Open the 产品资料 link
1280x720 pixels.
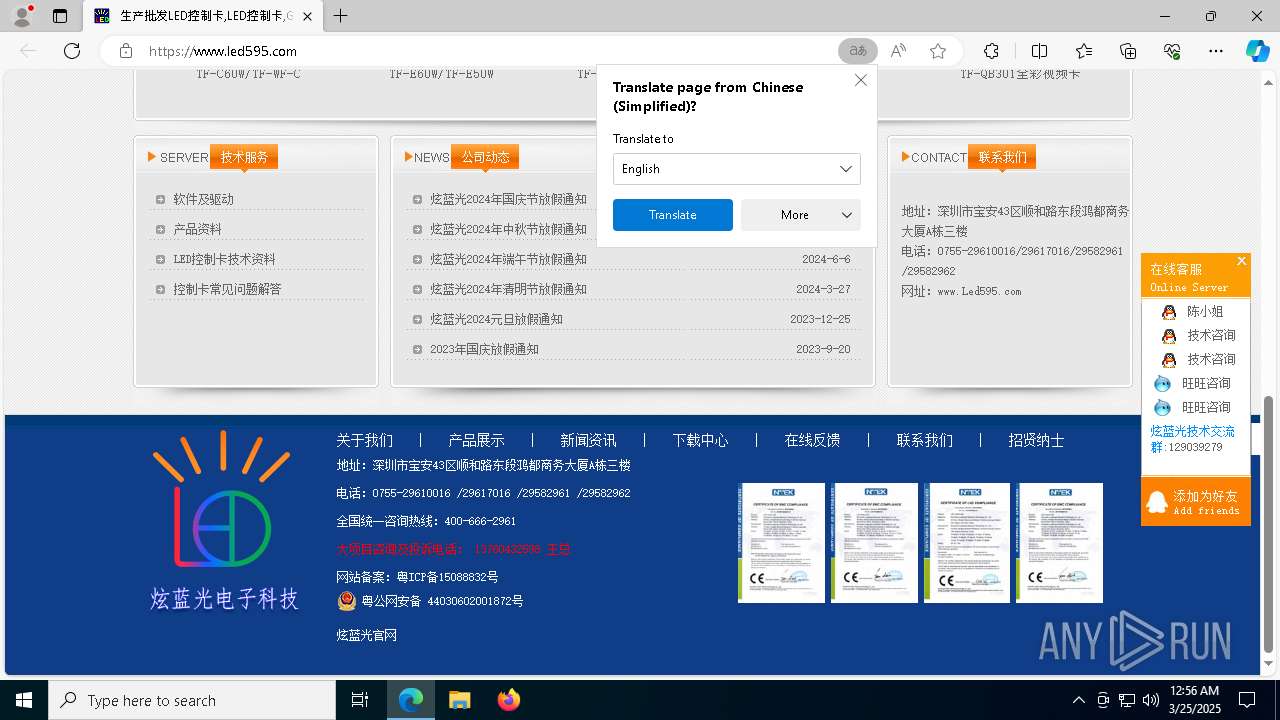197,229
